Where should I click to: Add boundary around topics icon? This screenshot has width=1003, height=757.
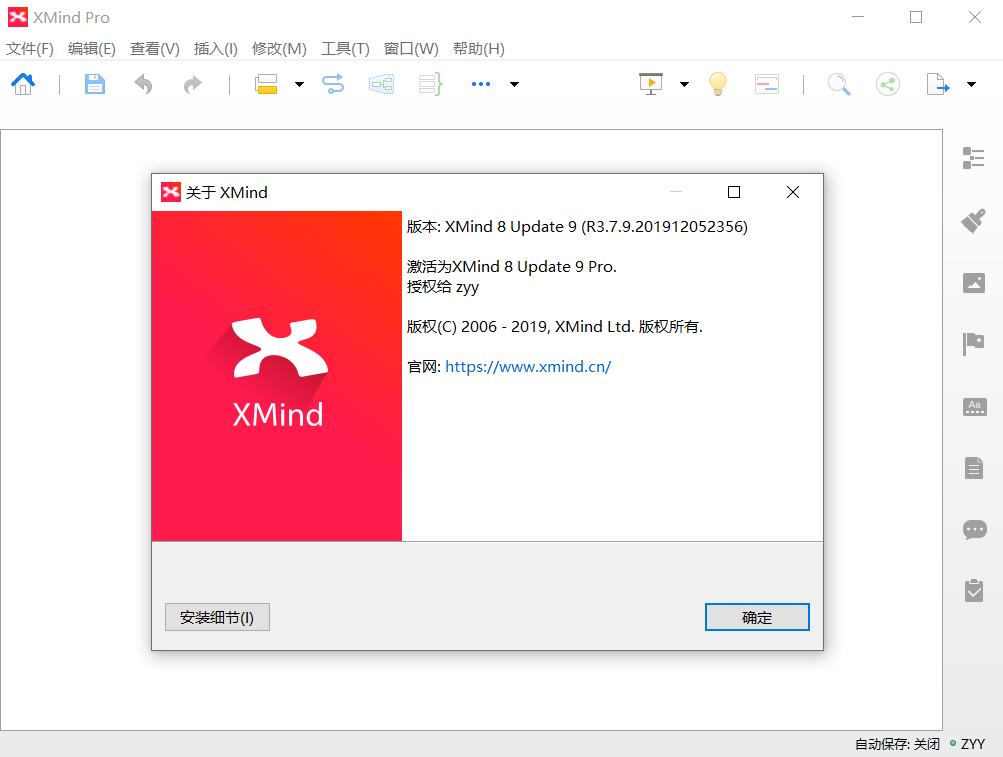click(381, 84)
